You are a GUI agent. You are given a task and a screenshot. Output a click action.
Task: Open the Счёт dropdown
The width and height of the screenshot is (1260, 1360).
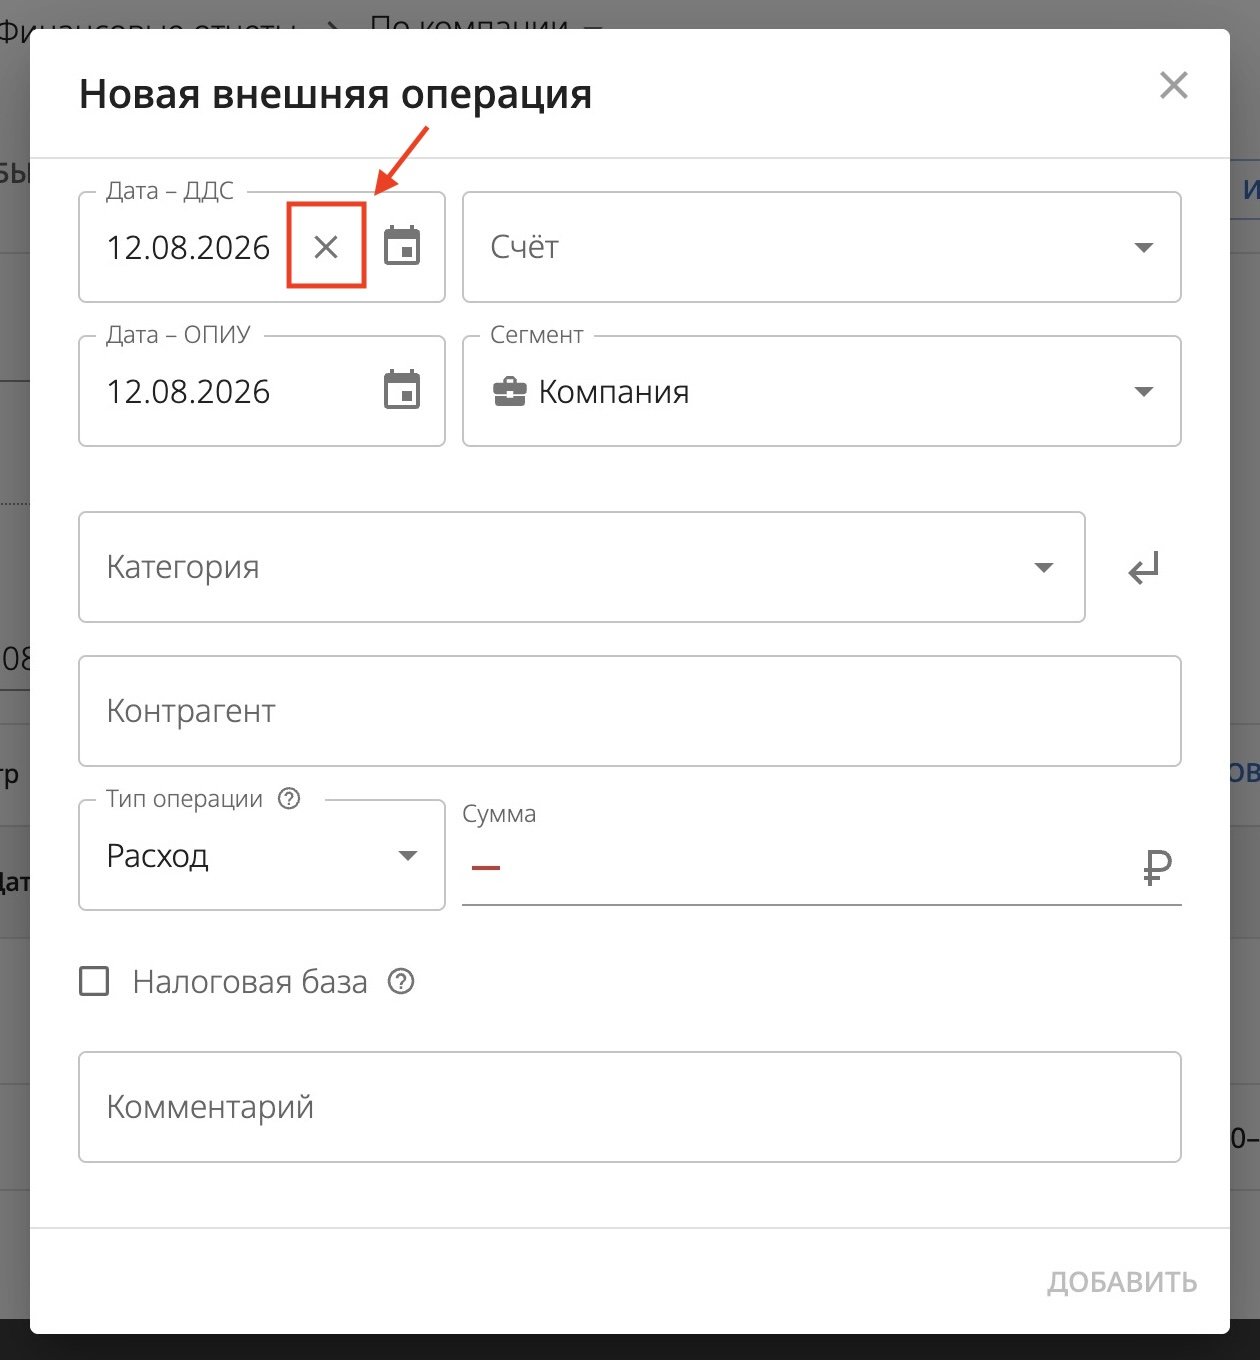click(822, 247)
